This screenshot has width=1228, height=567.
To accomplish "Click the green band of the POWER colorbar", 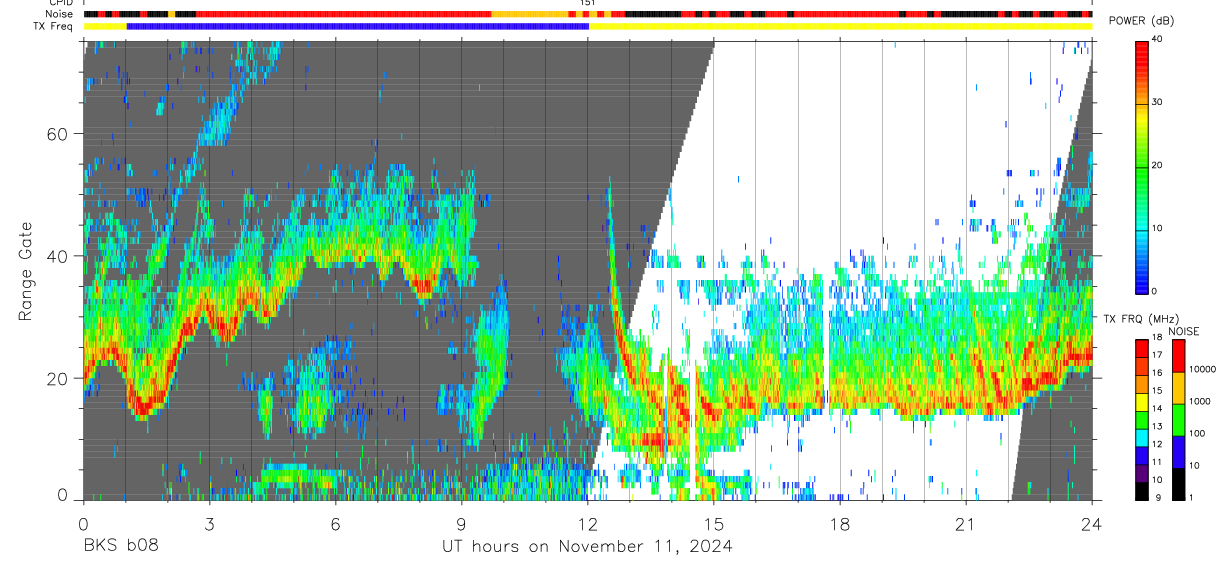I will point(1142,165).
